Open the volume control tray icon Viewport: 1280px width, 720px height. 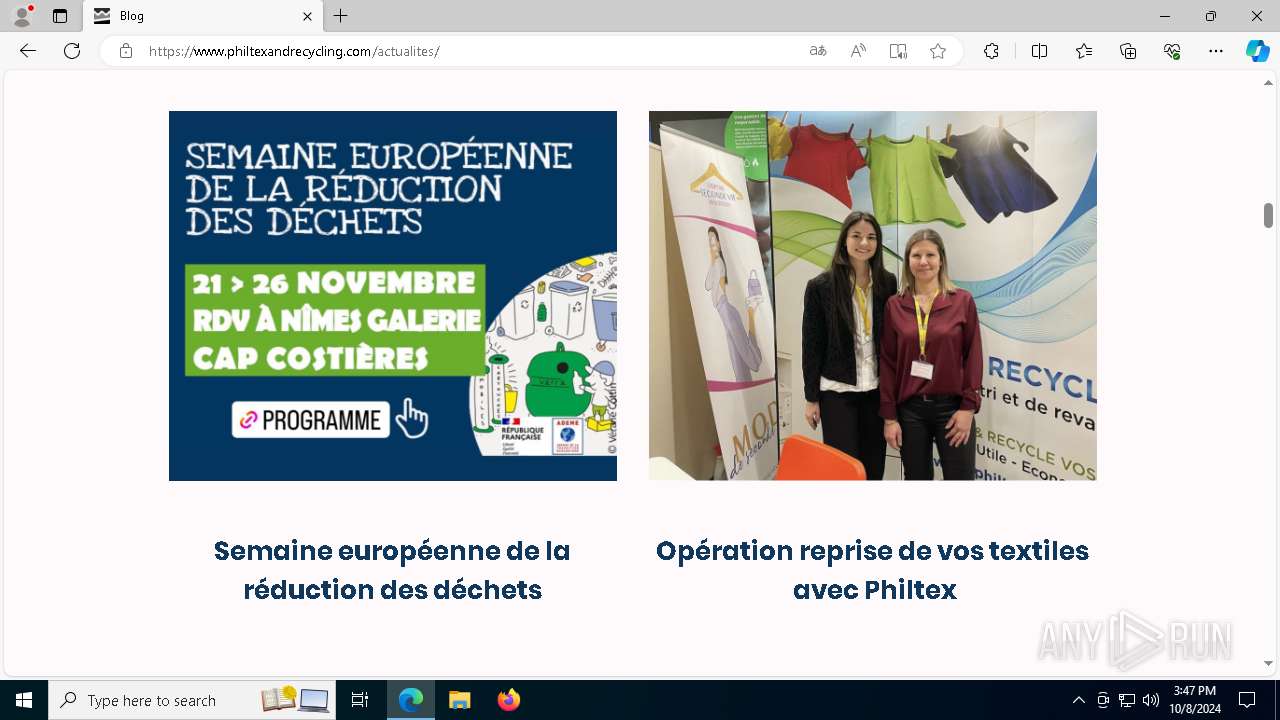[1150, 700]
